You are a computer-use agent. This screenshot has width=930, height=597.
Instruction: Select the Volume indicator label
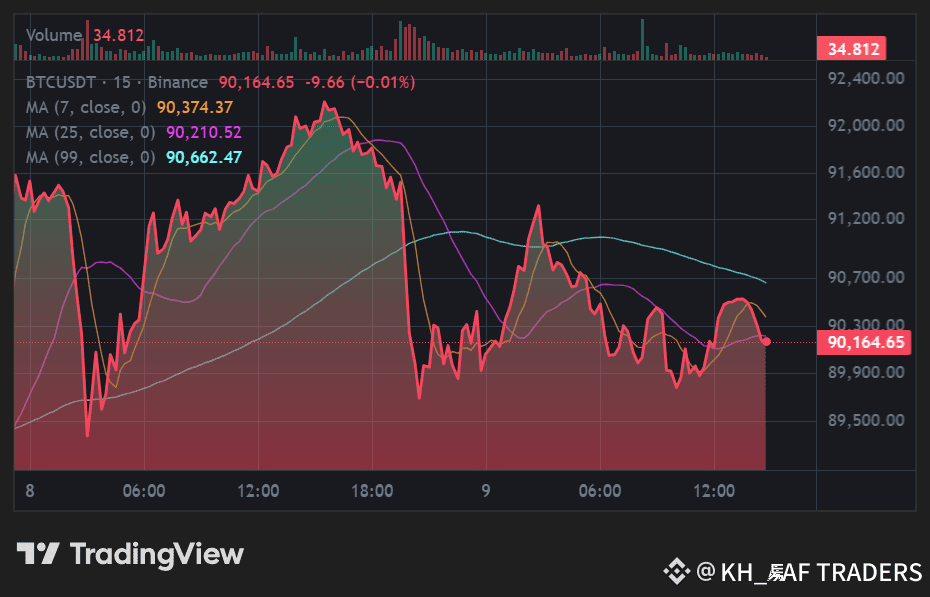pyautogui.click(x=54, y=35)
